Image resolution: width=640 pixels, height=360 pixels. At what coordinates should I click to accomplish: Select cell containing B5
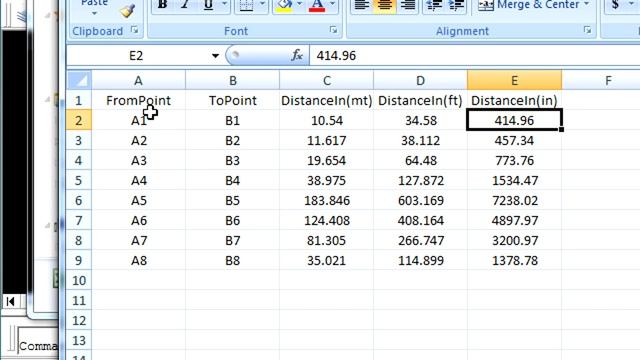(x=232, y=200)
